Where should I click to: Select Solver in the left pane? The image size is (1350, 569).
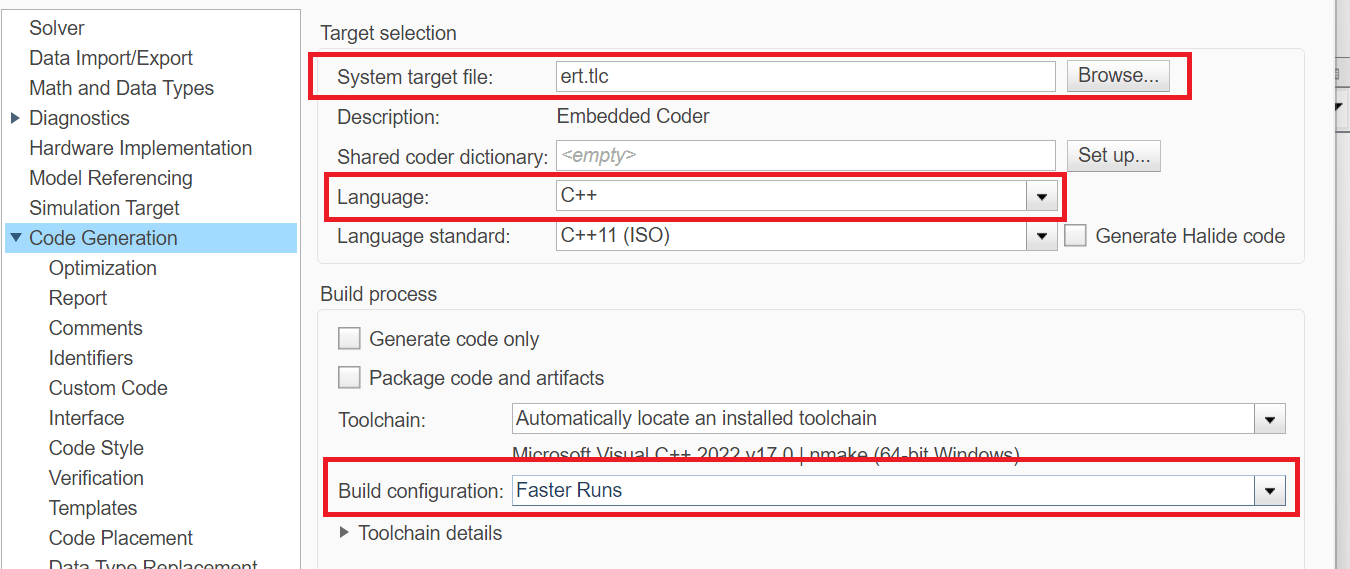click(57, 28)
